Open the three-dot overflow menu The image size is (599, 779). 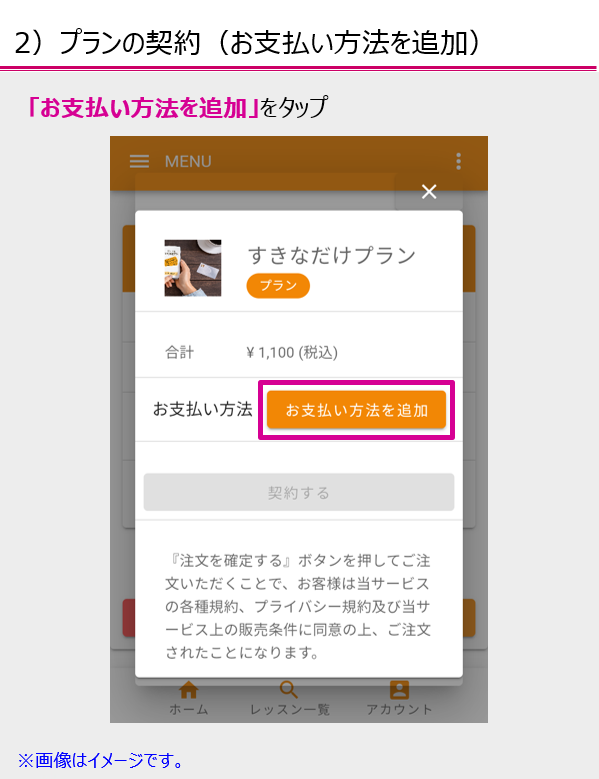coord(458,161)
